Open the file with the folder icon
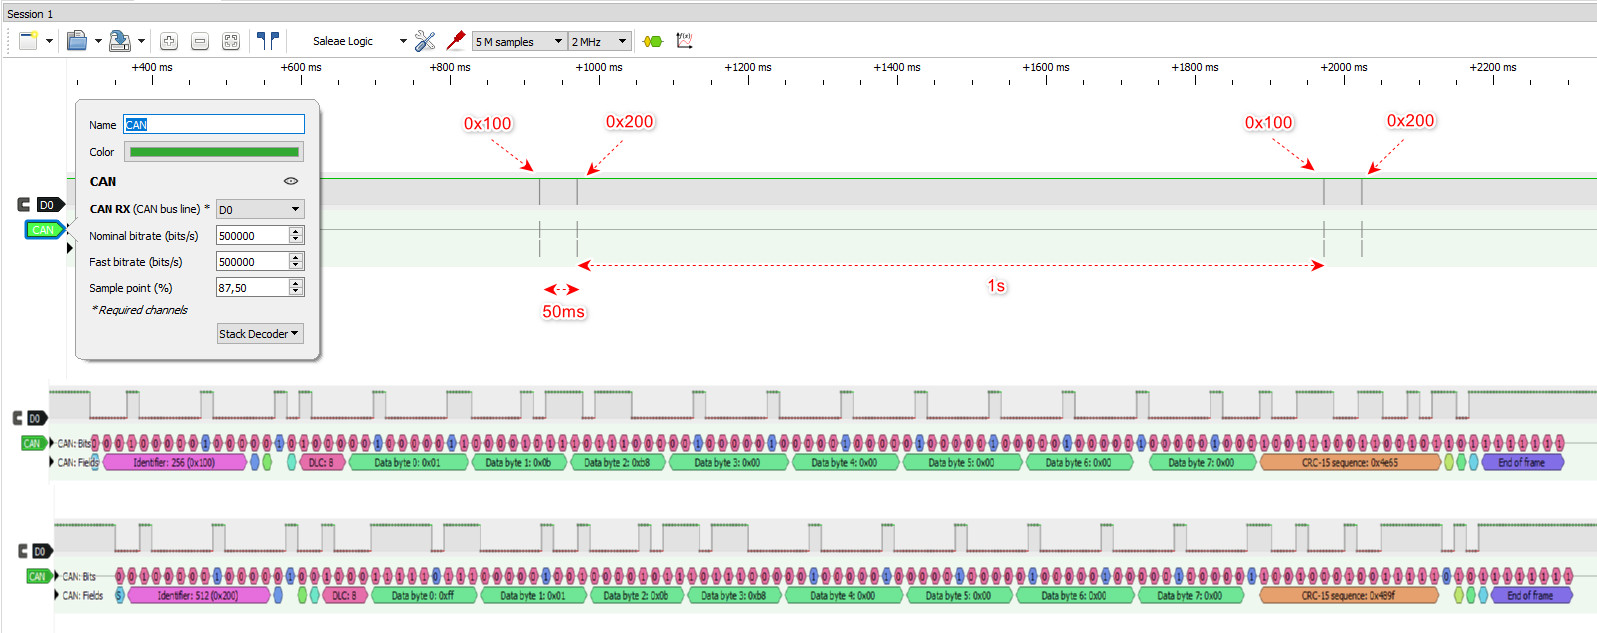The image size is (1597, 633). tap(77, 41)
